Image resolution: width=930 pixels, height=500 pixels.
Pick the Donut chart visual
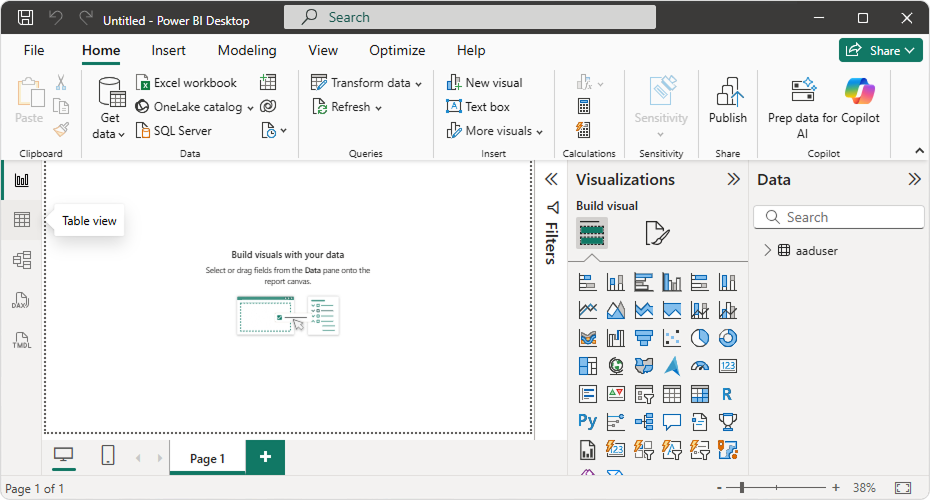click(x=728, y=338)
